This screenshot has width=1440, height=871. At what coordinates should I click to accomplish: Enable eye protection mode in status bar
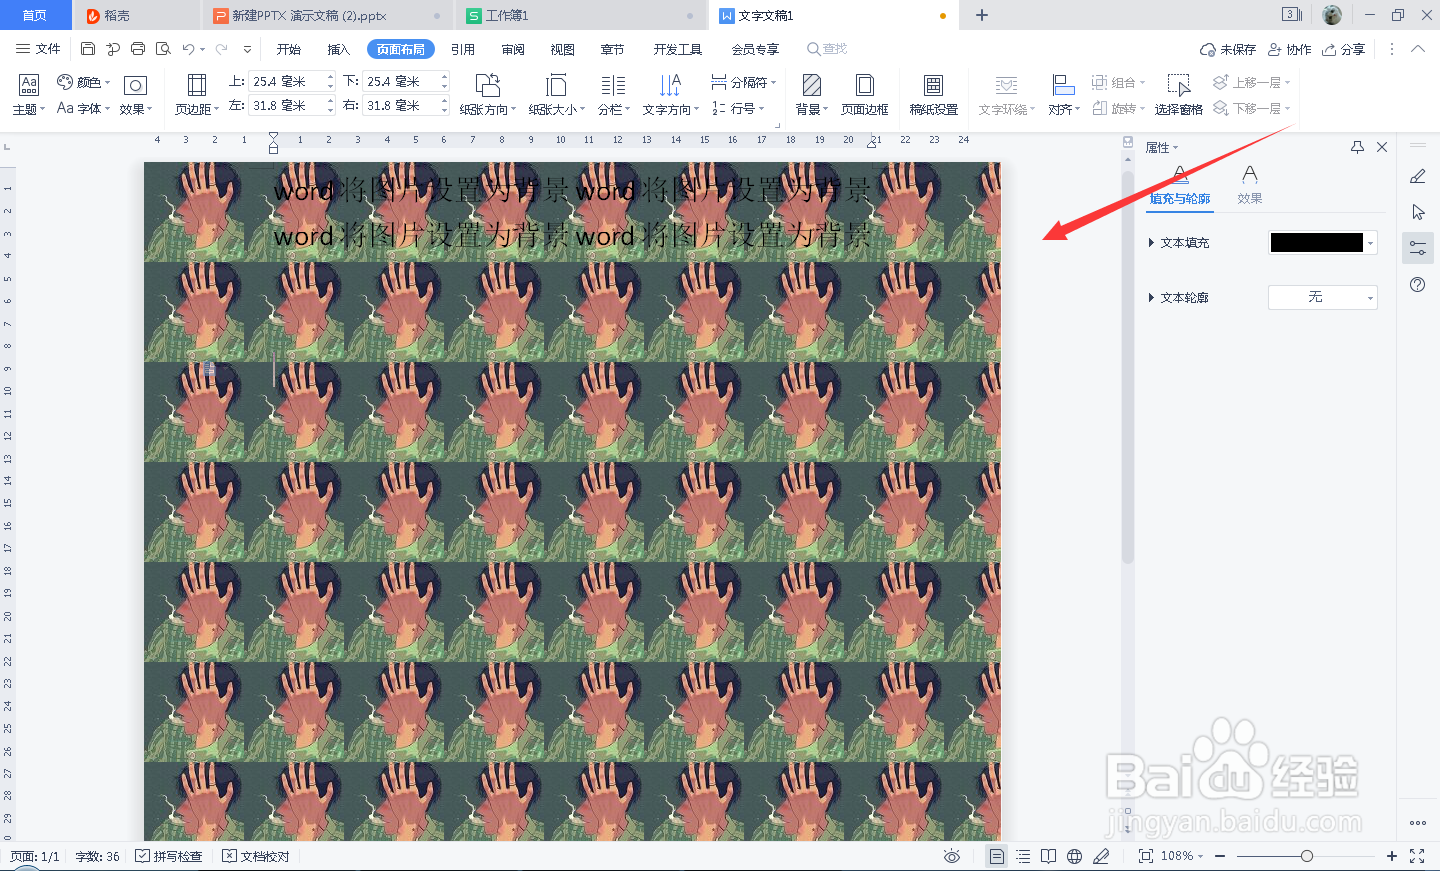point(952,856)
